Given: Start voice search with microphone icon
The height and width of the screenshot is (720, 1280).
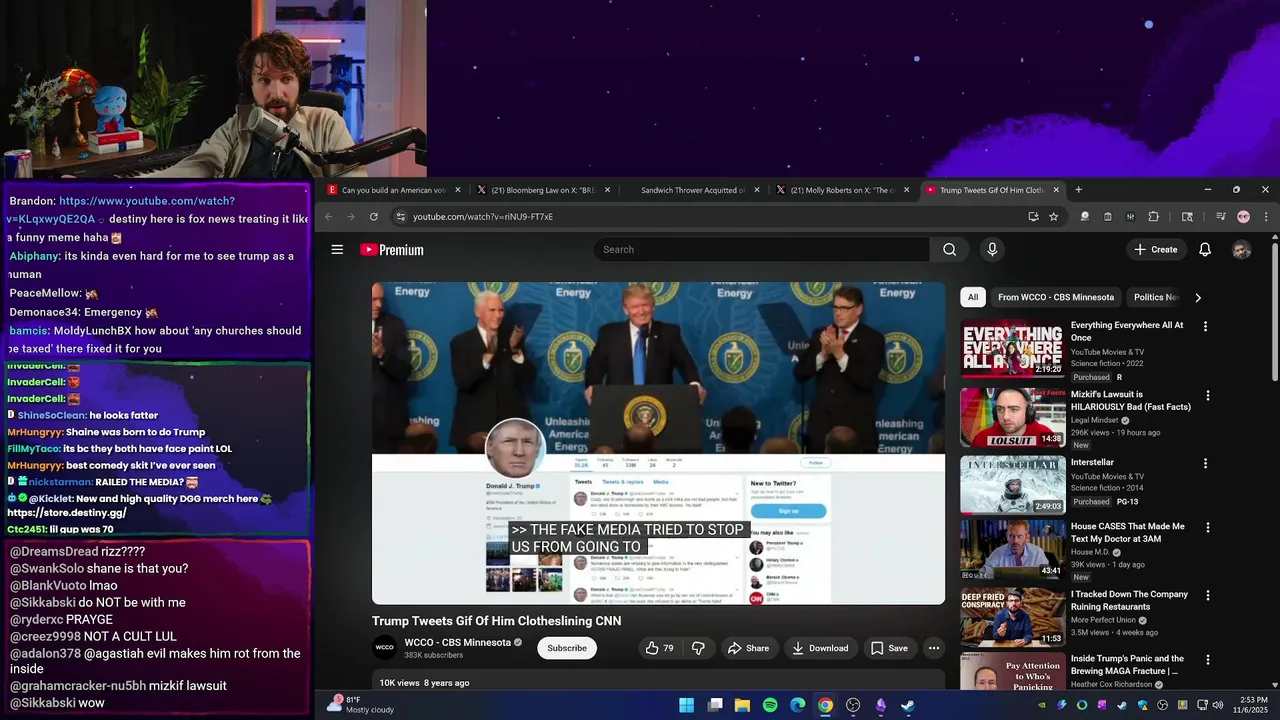Looking at the screenshot, I should (x=992, y=249).
